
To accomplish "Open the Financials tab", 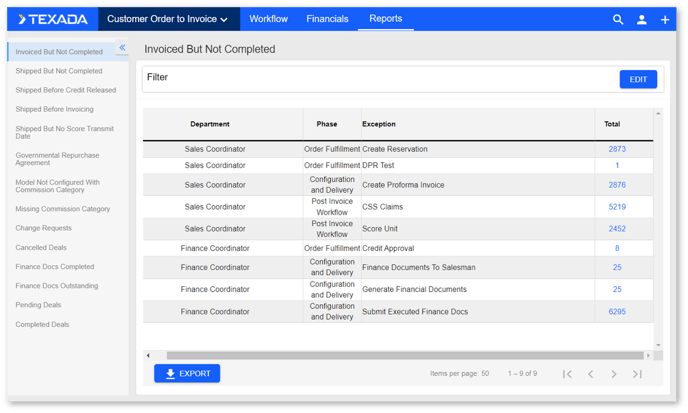I will 327,19.
